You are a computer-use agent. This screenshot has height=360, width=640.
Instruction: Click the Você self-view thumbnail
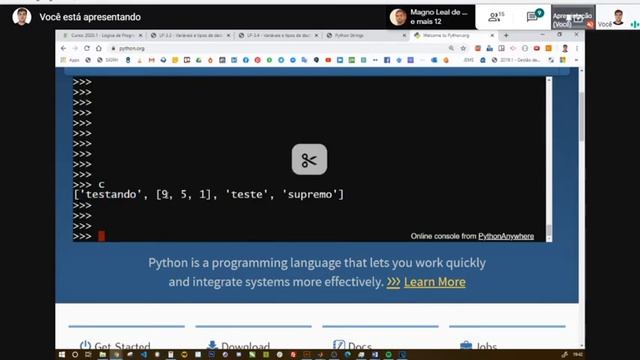point(618,18)
